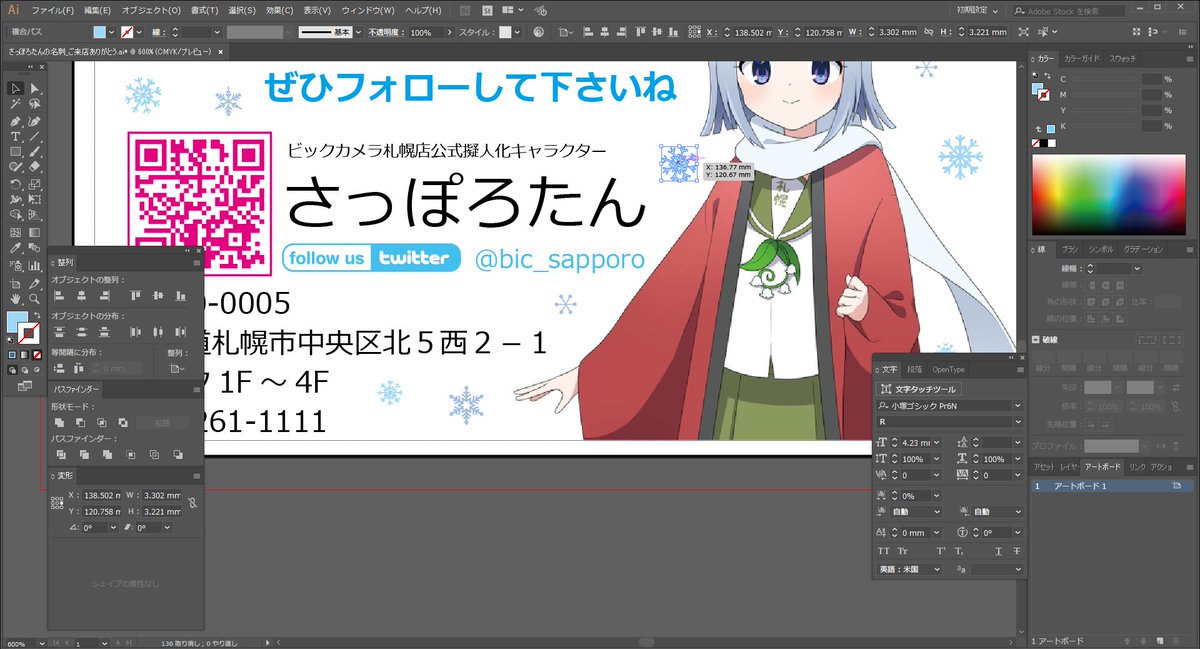Toggle constrain width and height proportions
The width and height of the screenshot is (1200, 649).
tap(192, 504)
